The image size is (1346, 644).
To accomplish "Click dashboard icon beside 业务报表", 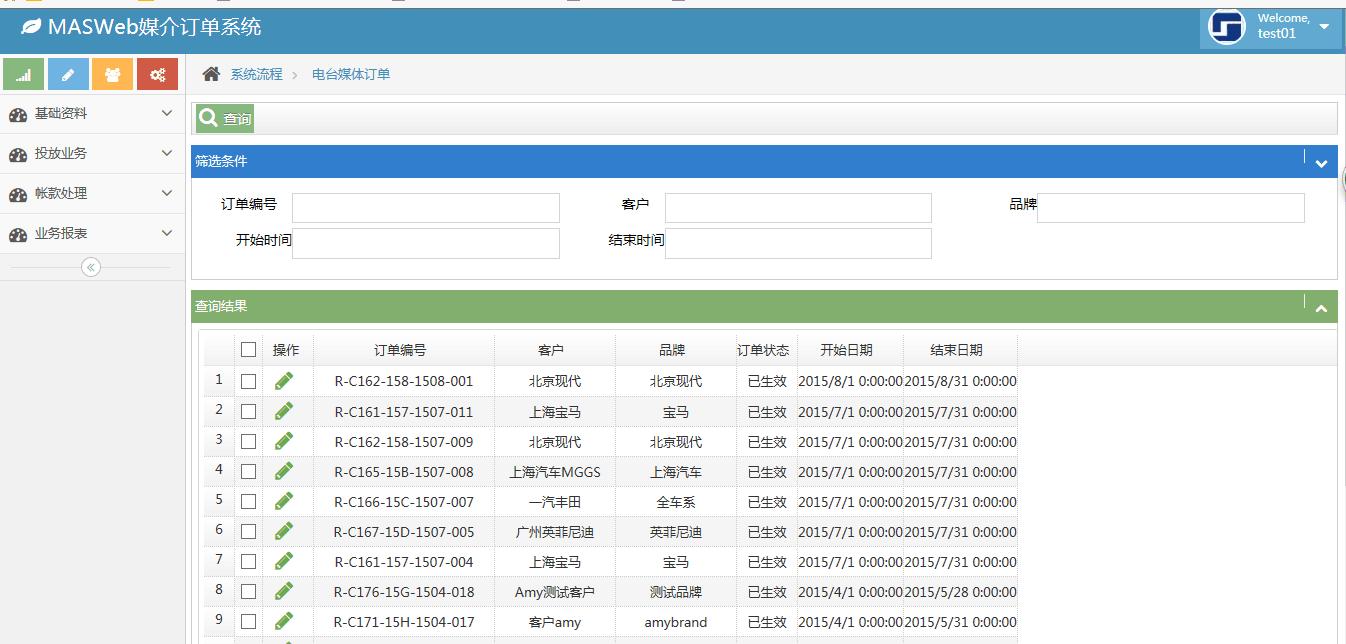I will [18, 234].
